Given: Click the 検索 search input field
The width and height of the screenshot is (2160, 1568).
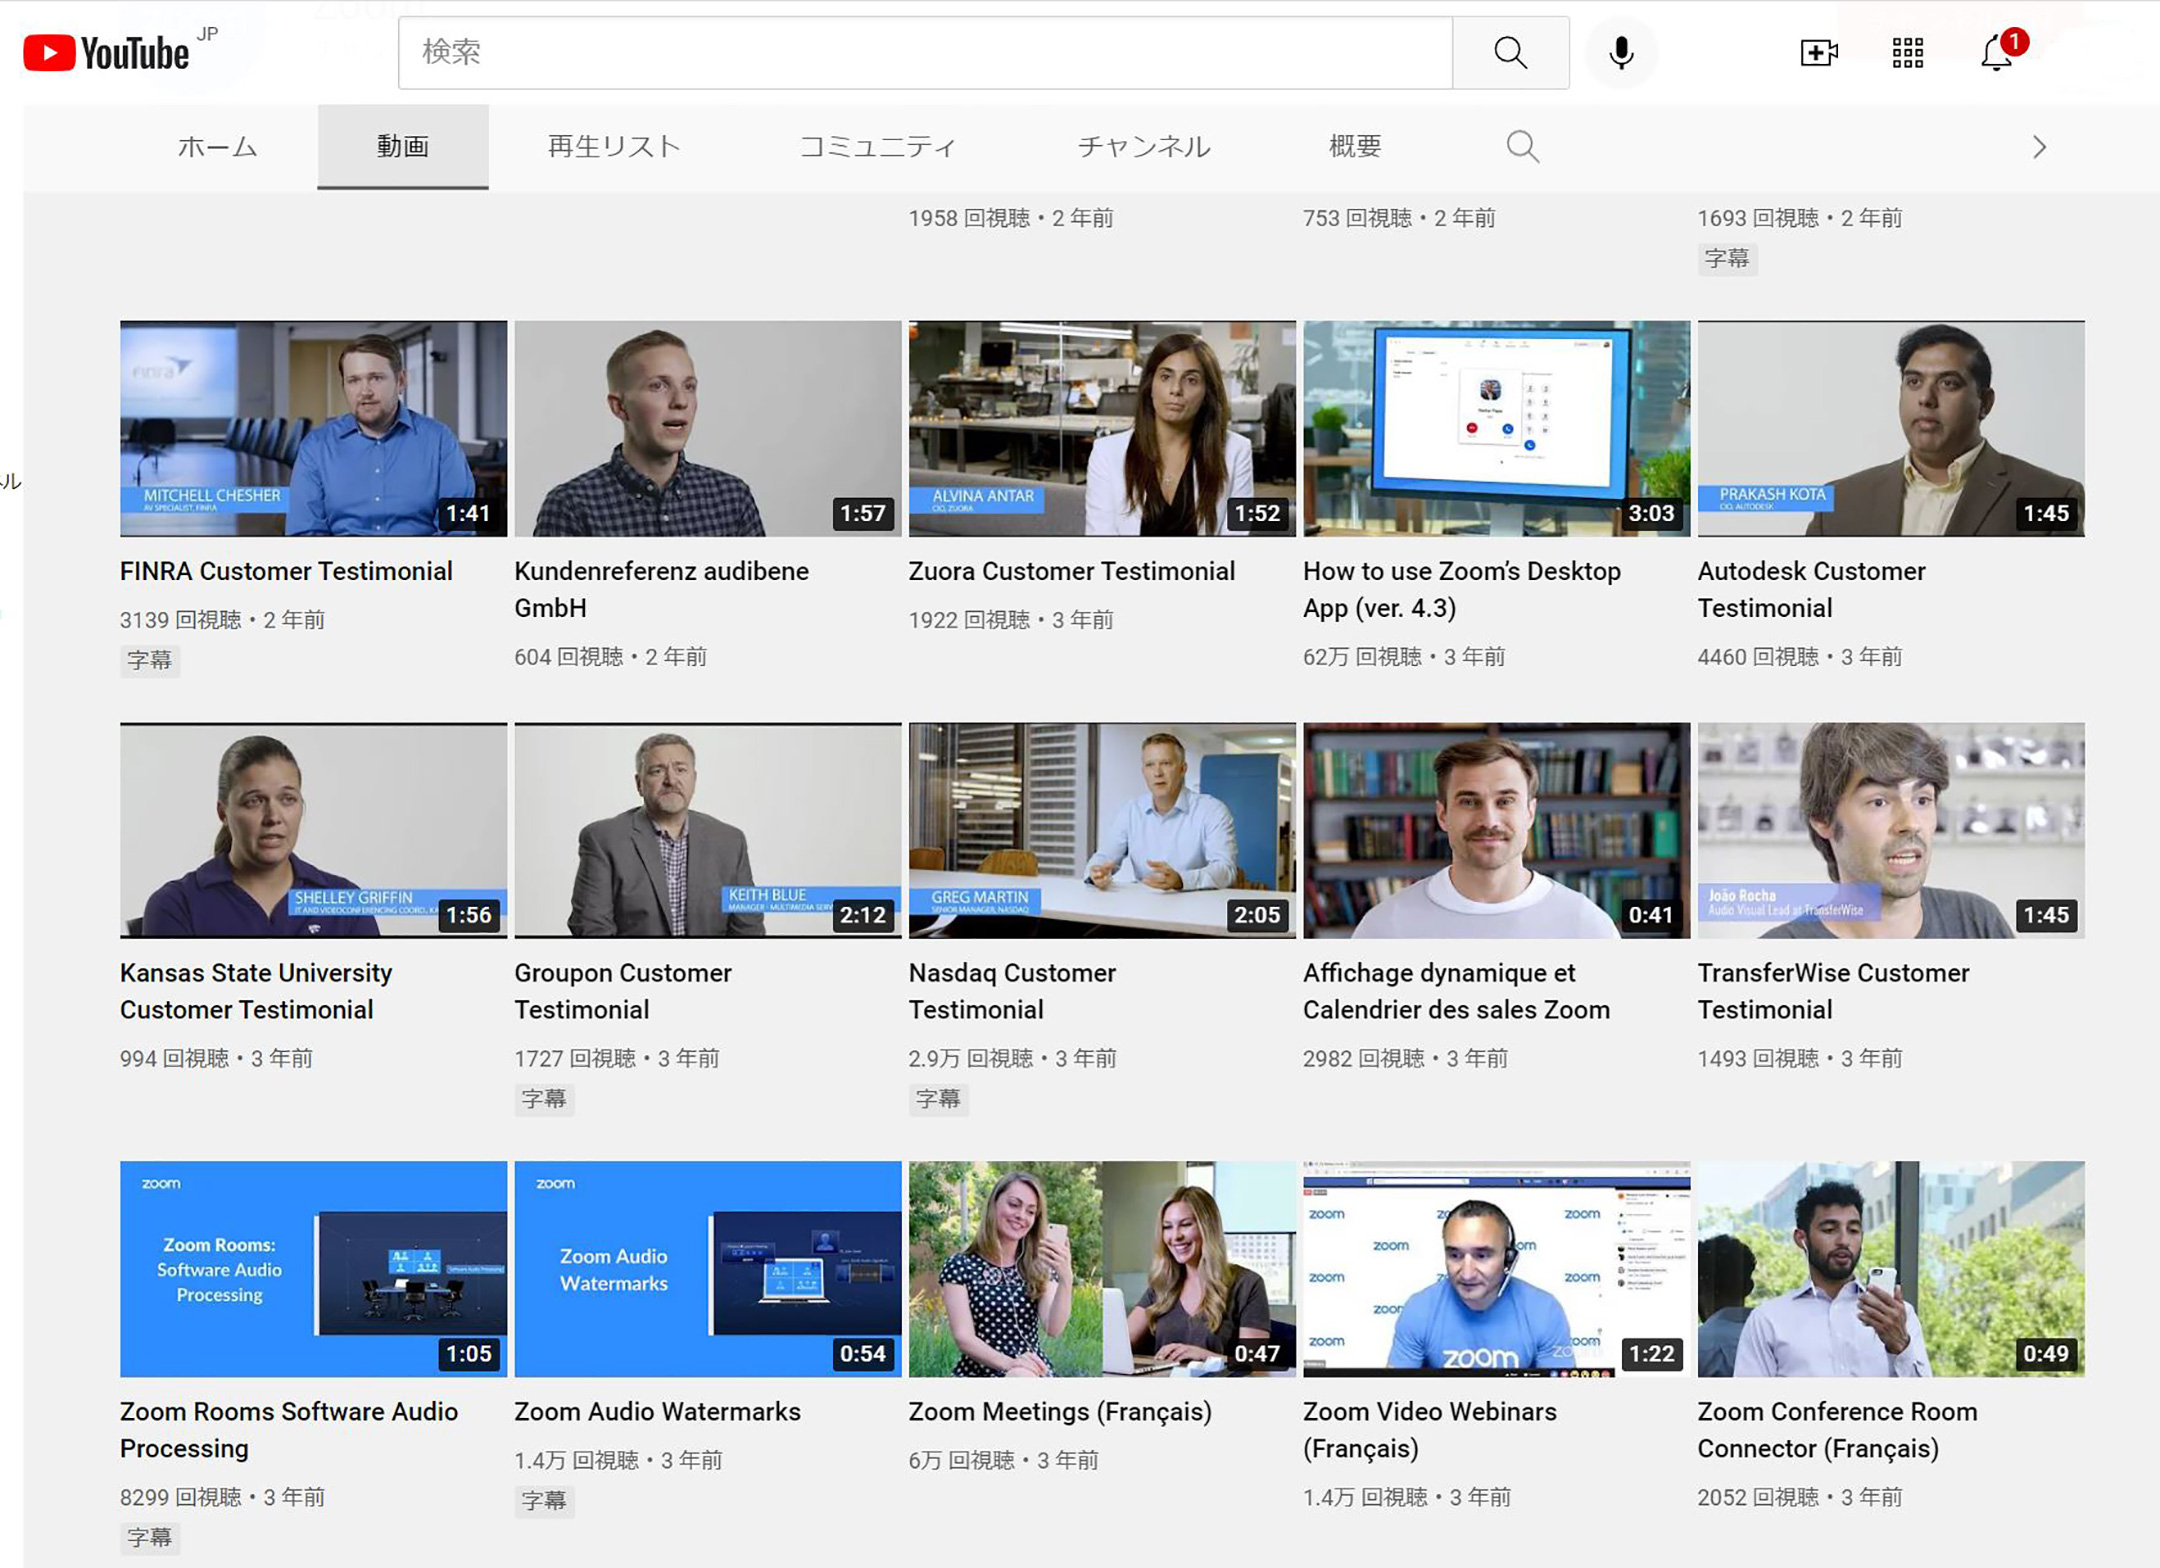Looking at the screenshot, I should point(925,53).
